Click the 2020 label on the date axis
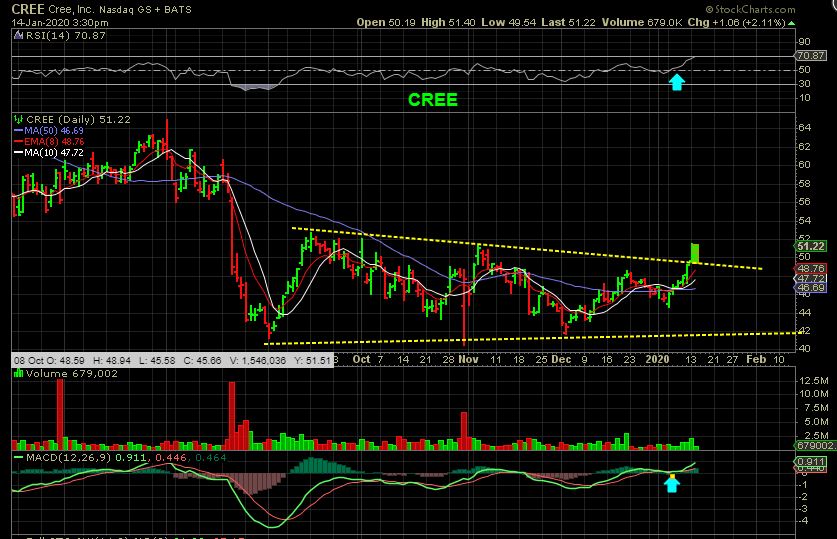The image size is (837, 539). point(657,360)
